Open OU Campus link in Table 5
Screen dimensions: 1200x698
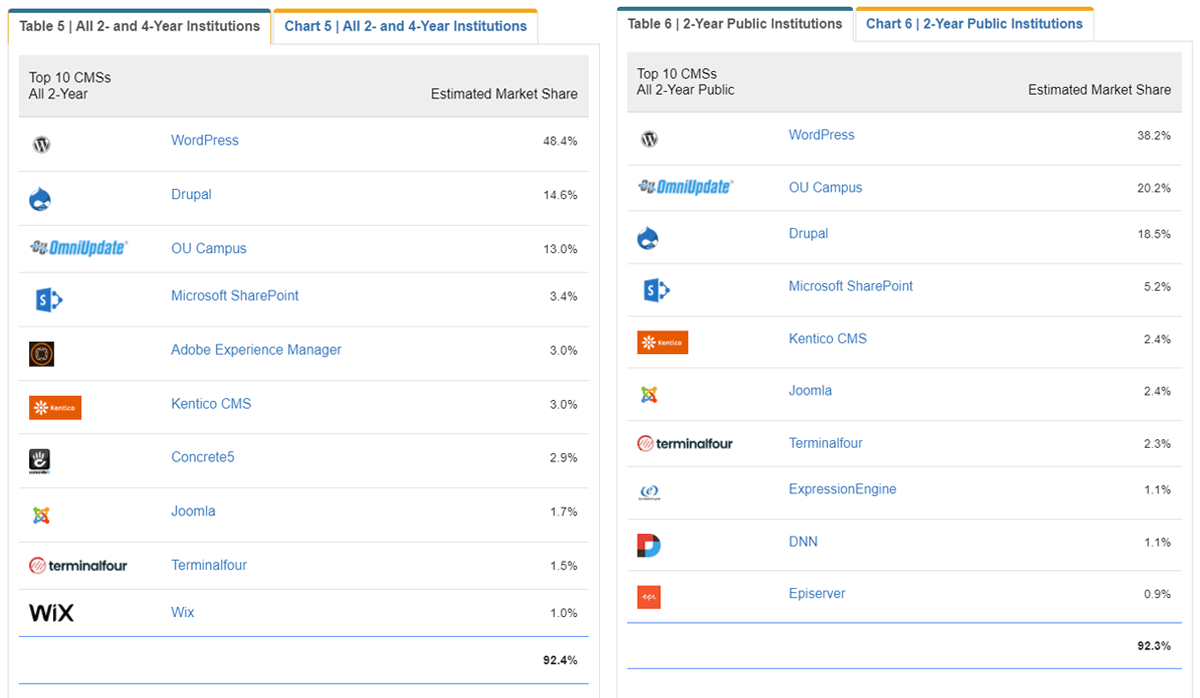[208, 248]
